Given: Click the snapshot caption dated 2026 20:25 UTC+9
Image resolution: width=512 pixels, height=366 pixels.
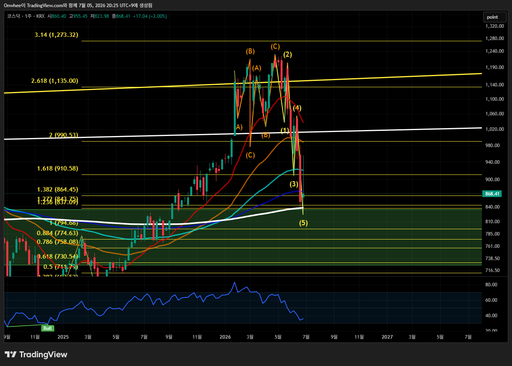Looking at the screenshot, I should click(x=78, y=6).
